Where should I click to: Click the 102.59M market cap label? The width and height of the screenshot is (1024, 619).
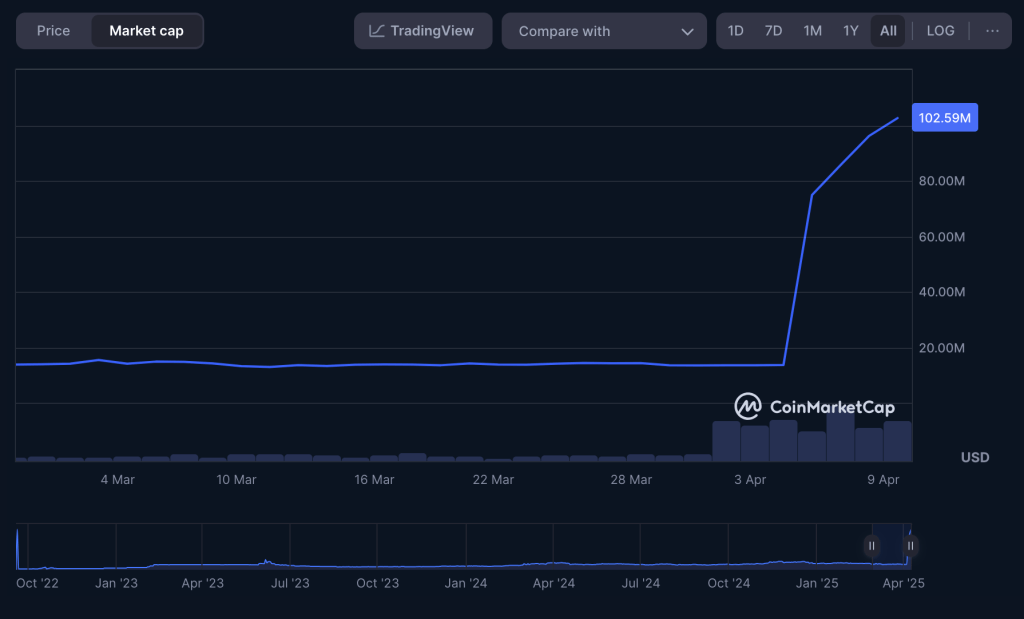coord(944,117)
